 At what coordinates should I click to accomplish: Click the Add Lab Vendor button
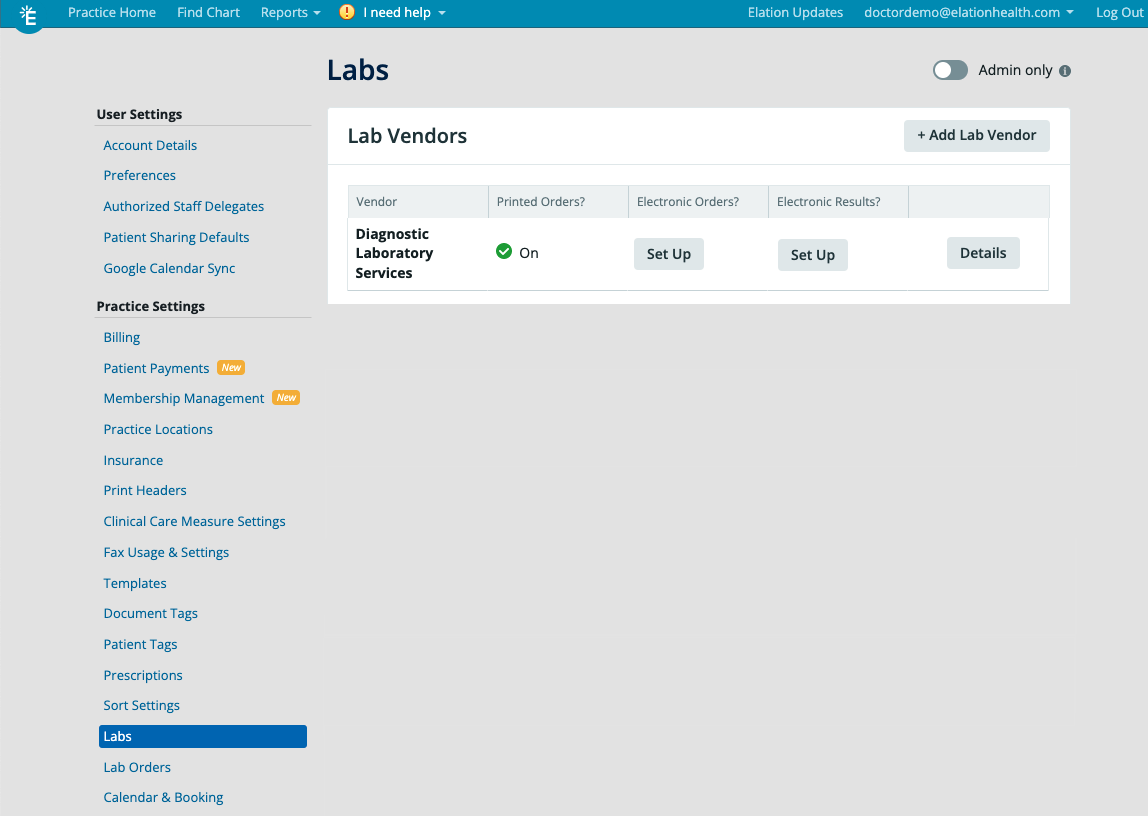[977, 135]
